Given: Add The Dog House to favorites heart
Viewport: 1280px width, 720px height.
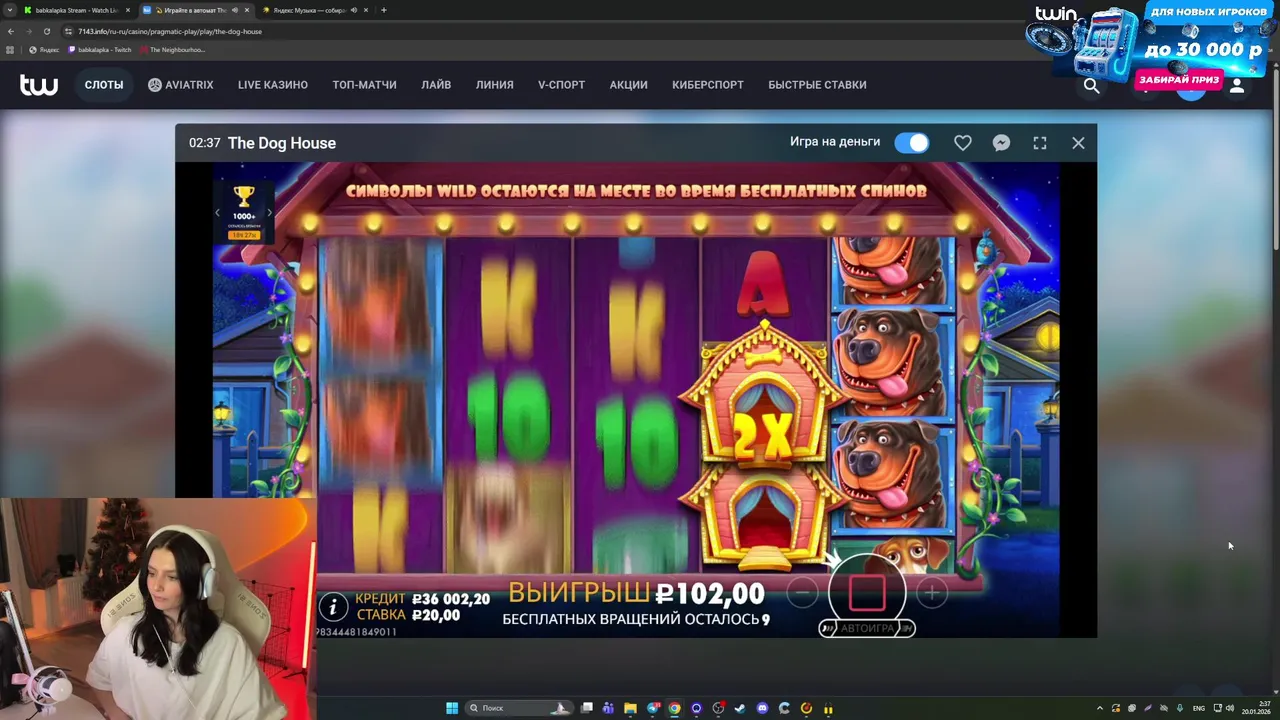Looking at the screenshot, I should point(962,143).
